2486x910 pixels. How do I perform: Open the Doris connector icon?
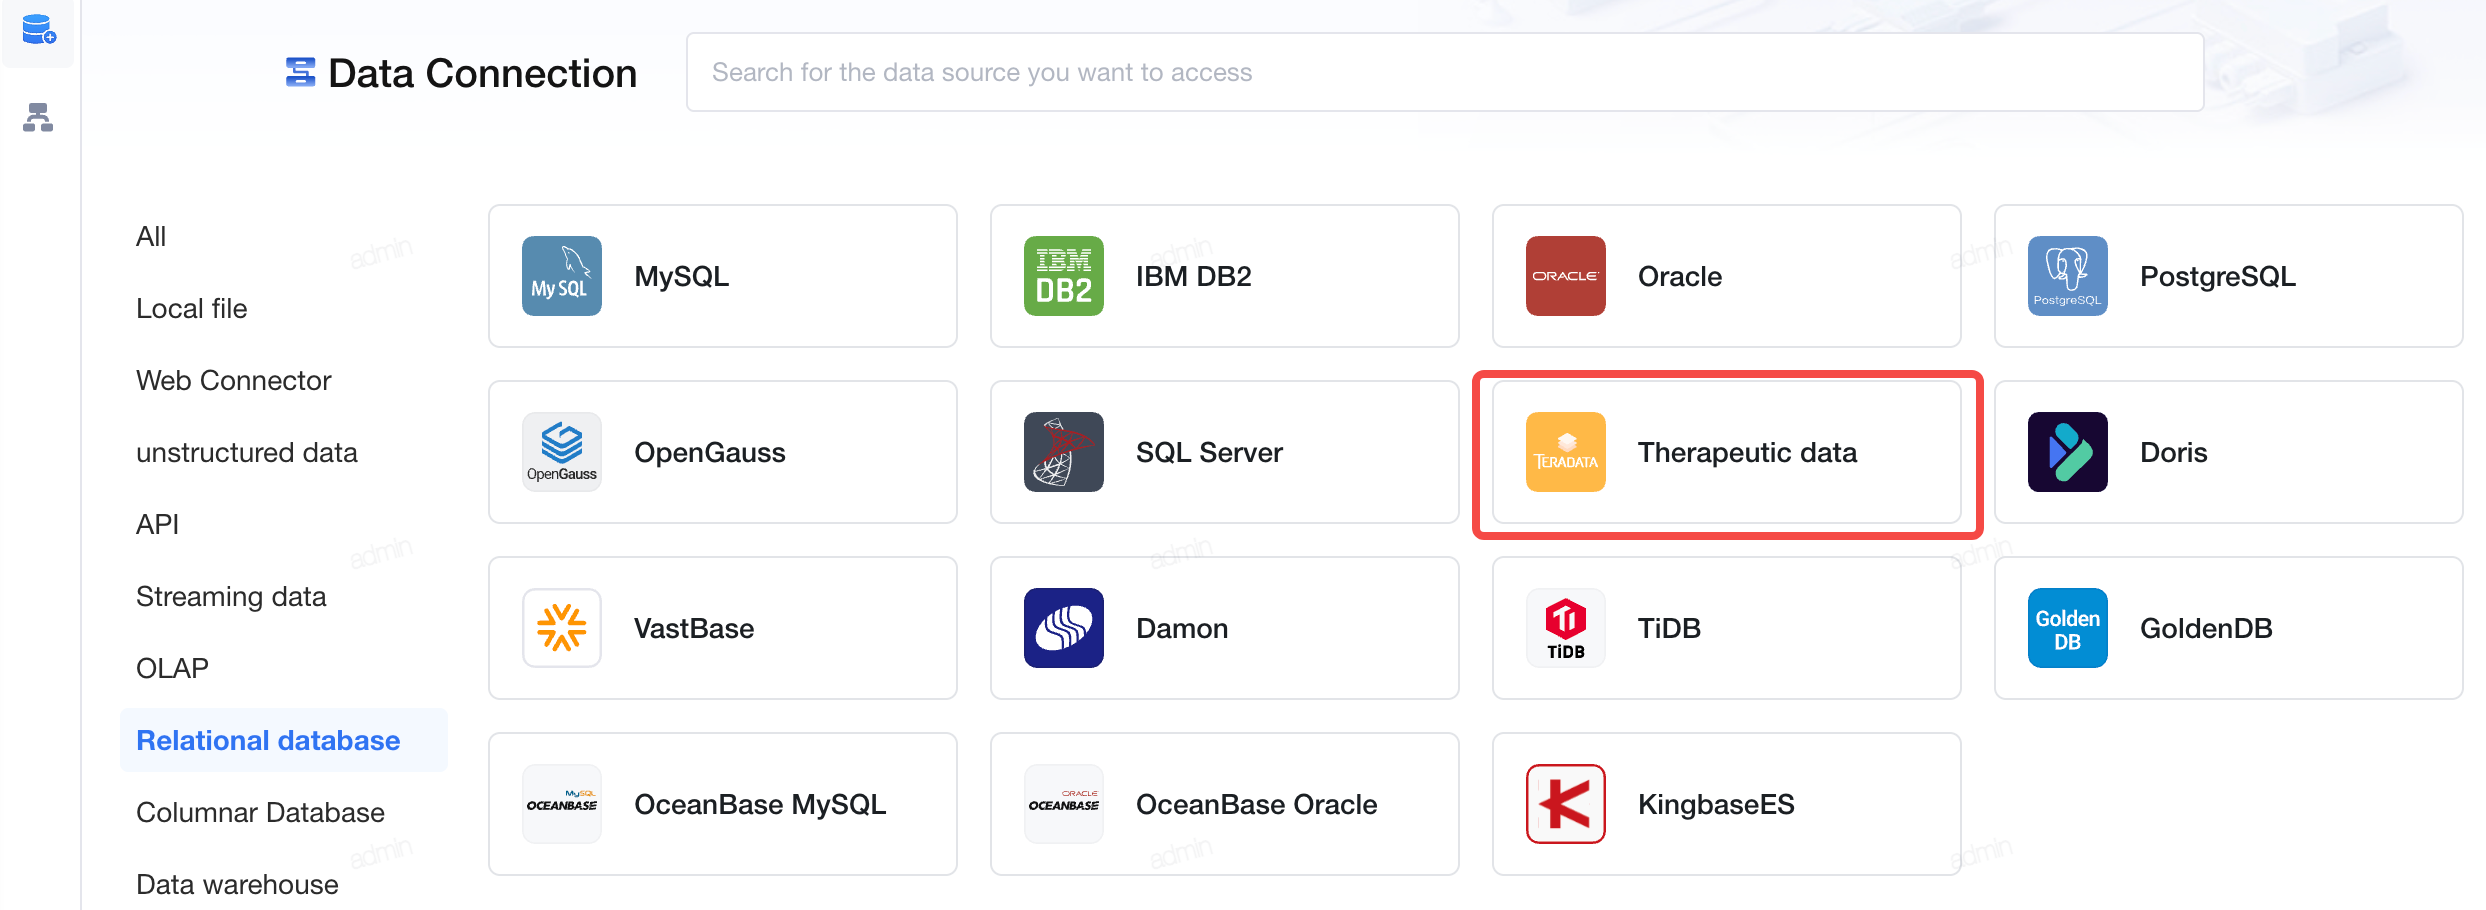(2068, 452)
